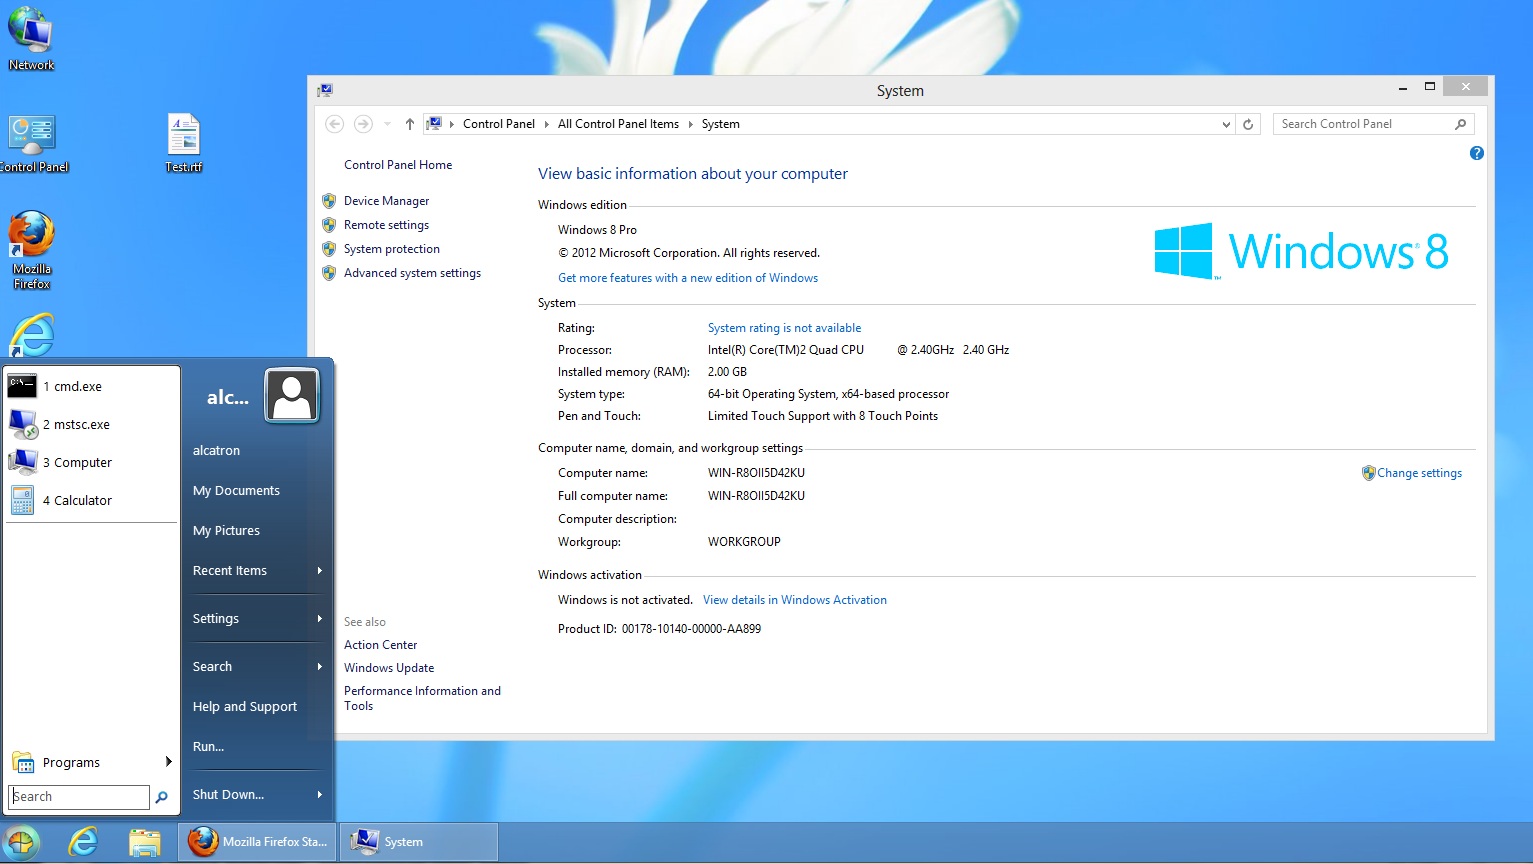Click the Search Control Panel field
This screenshot has height=864, width=1533.
(x=1373, y=124)
